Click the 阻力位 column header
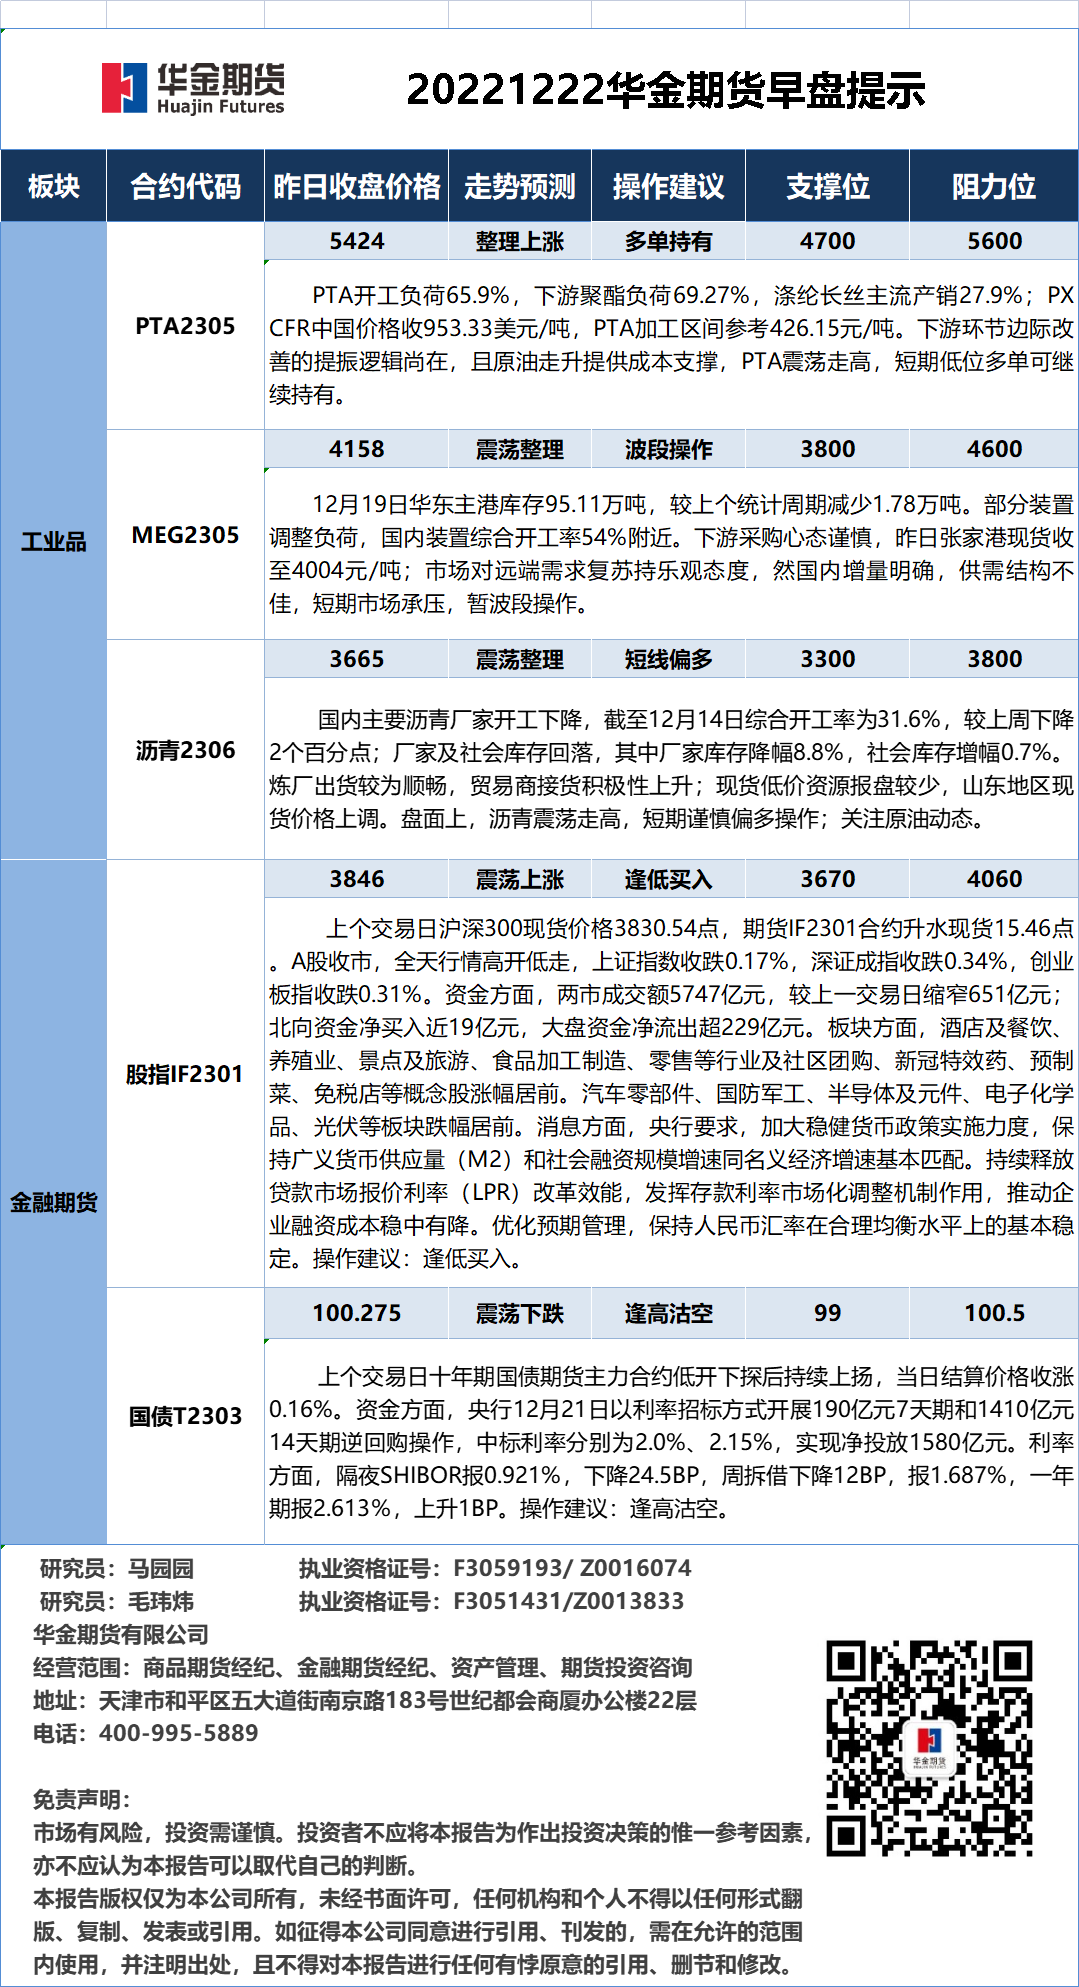Screen dimensions: 1079x1987 pos(994,186)
